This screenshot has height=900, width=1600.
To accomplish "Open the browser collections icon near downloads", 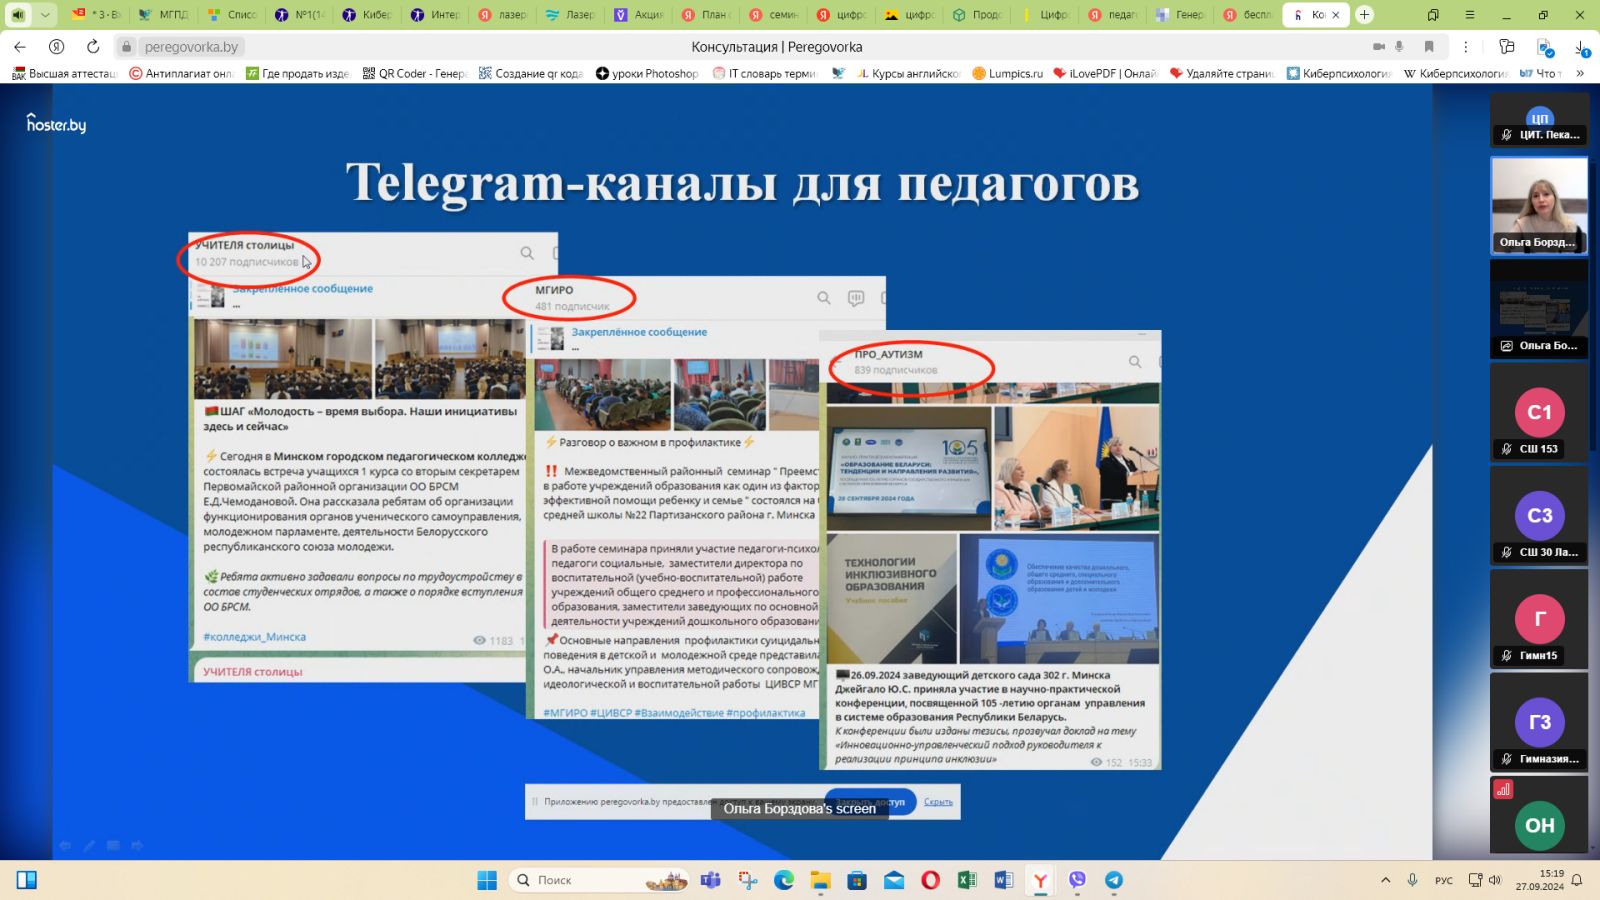I will tap(1507, 47).
